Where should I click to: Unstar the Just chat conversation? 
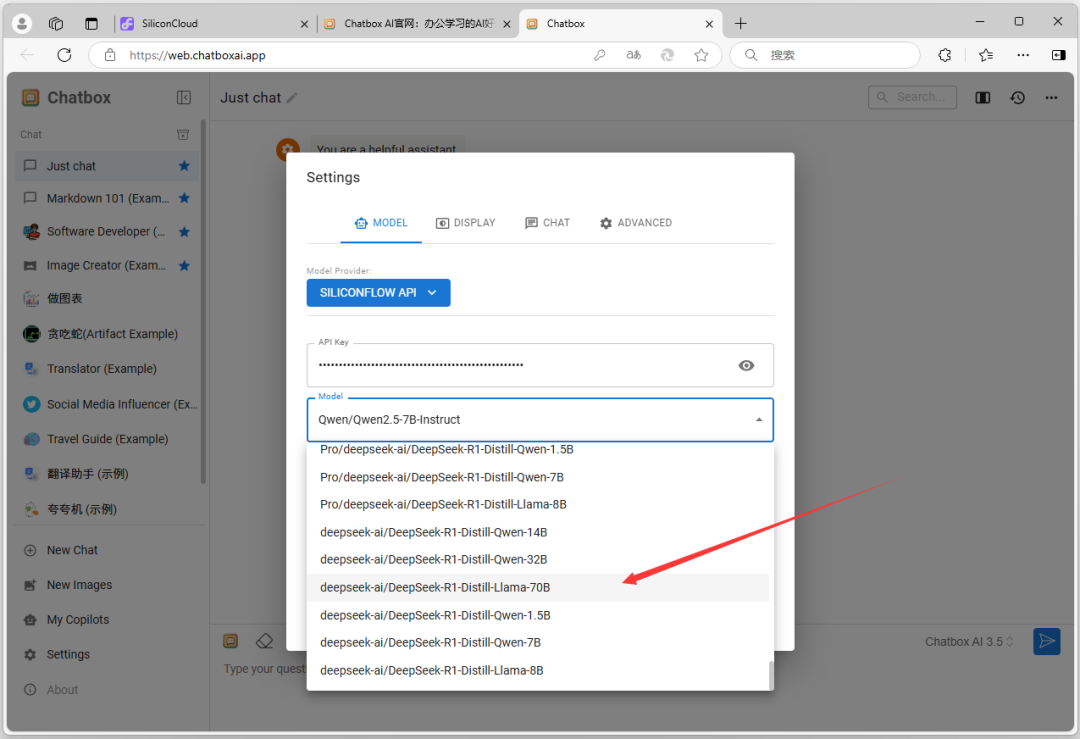click(184, 166)
